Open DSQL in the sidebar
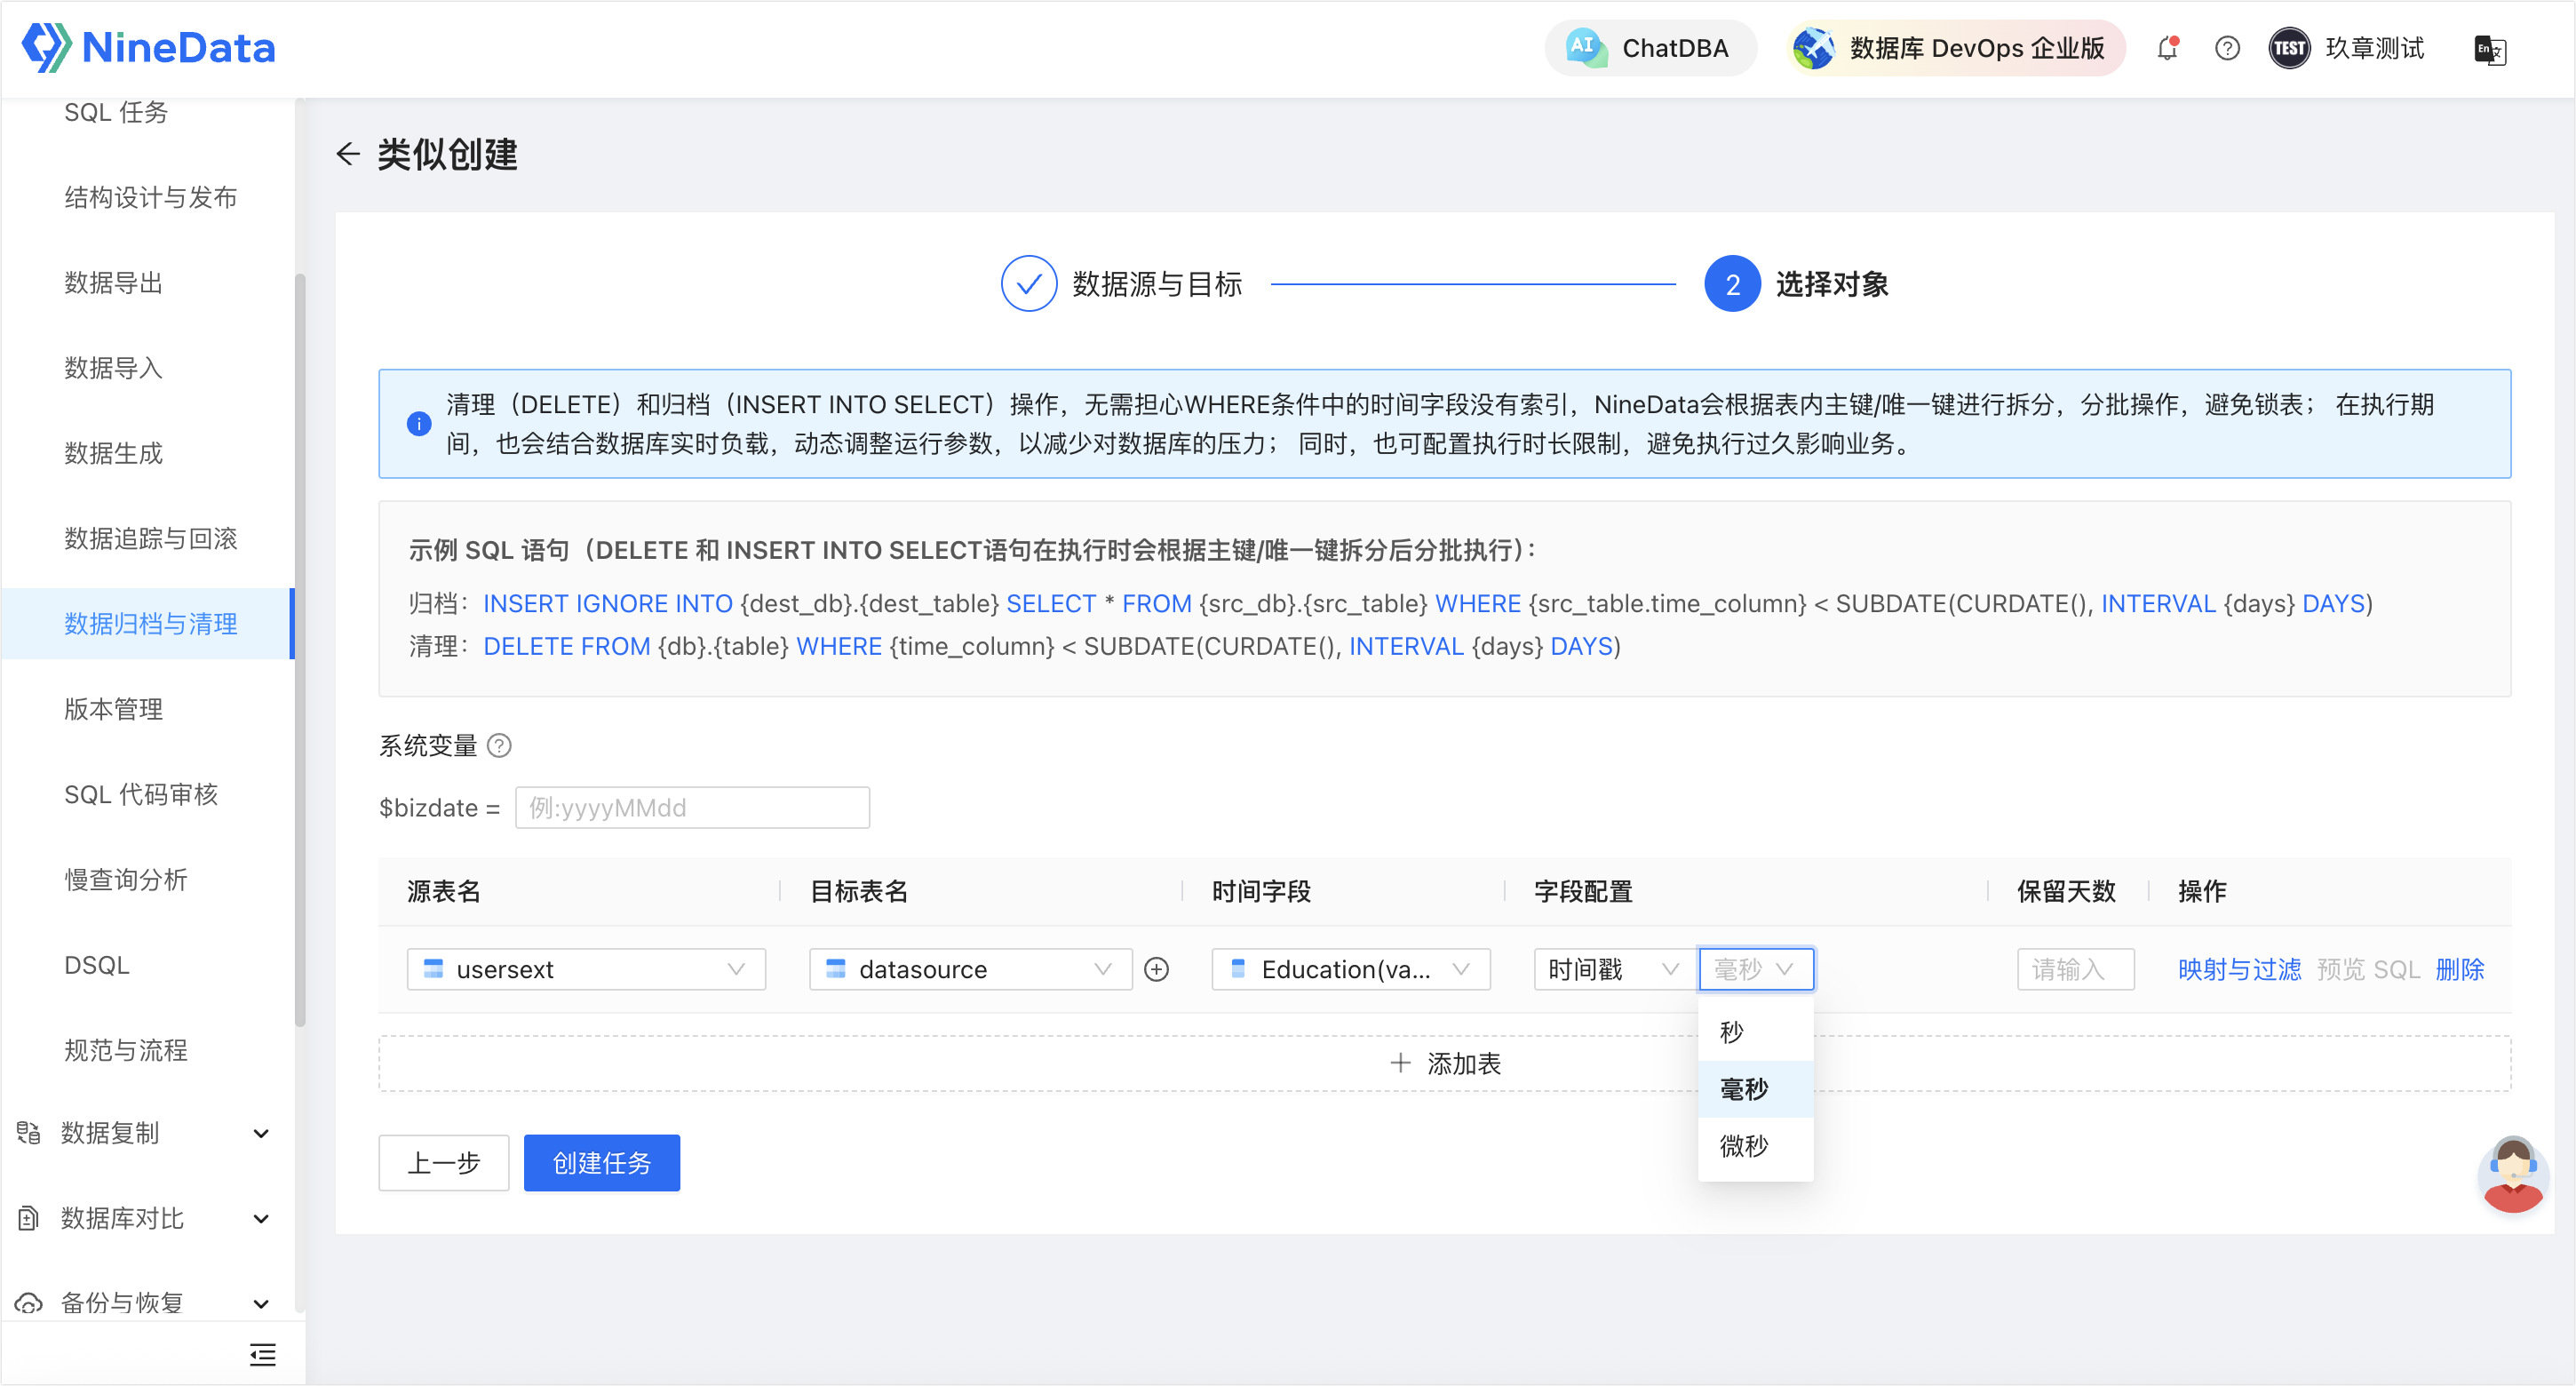This screenshot has height=1386, width=2576. coord(97,965)
